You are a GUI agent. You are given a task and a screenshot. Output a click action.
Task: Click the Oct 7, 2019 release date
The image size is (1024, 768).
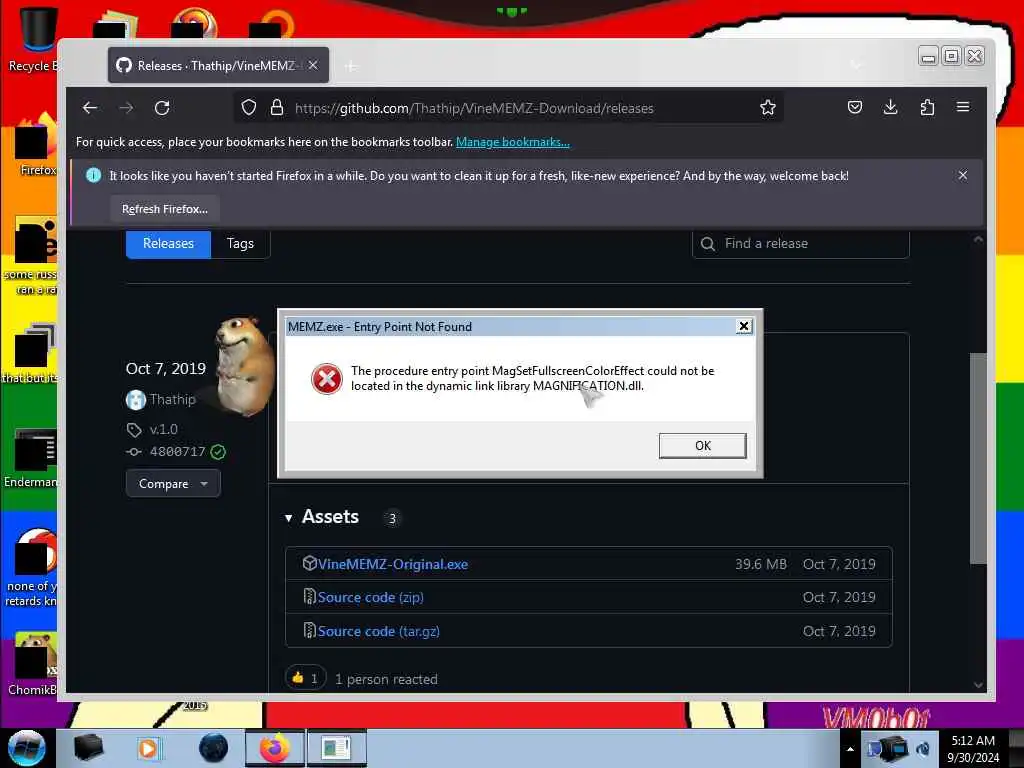pyautogui.click(x=166, y=369)
